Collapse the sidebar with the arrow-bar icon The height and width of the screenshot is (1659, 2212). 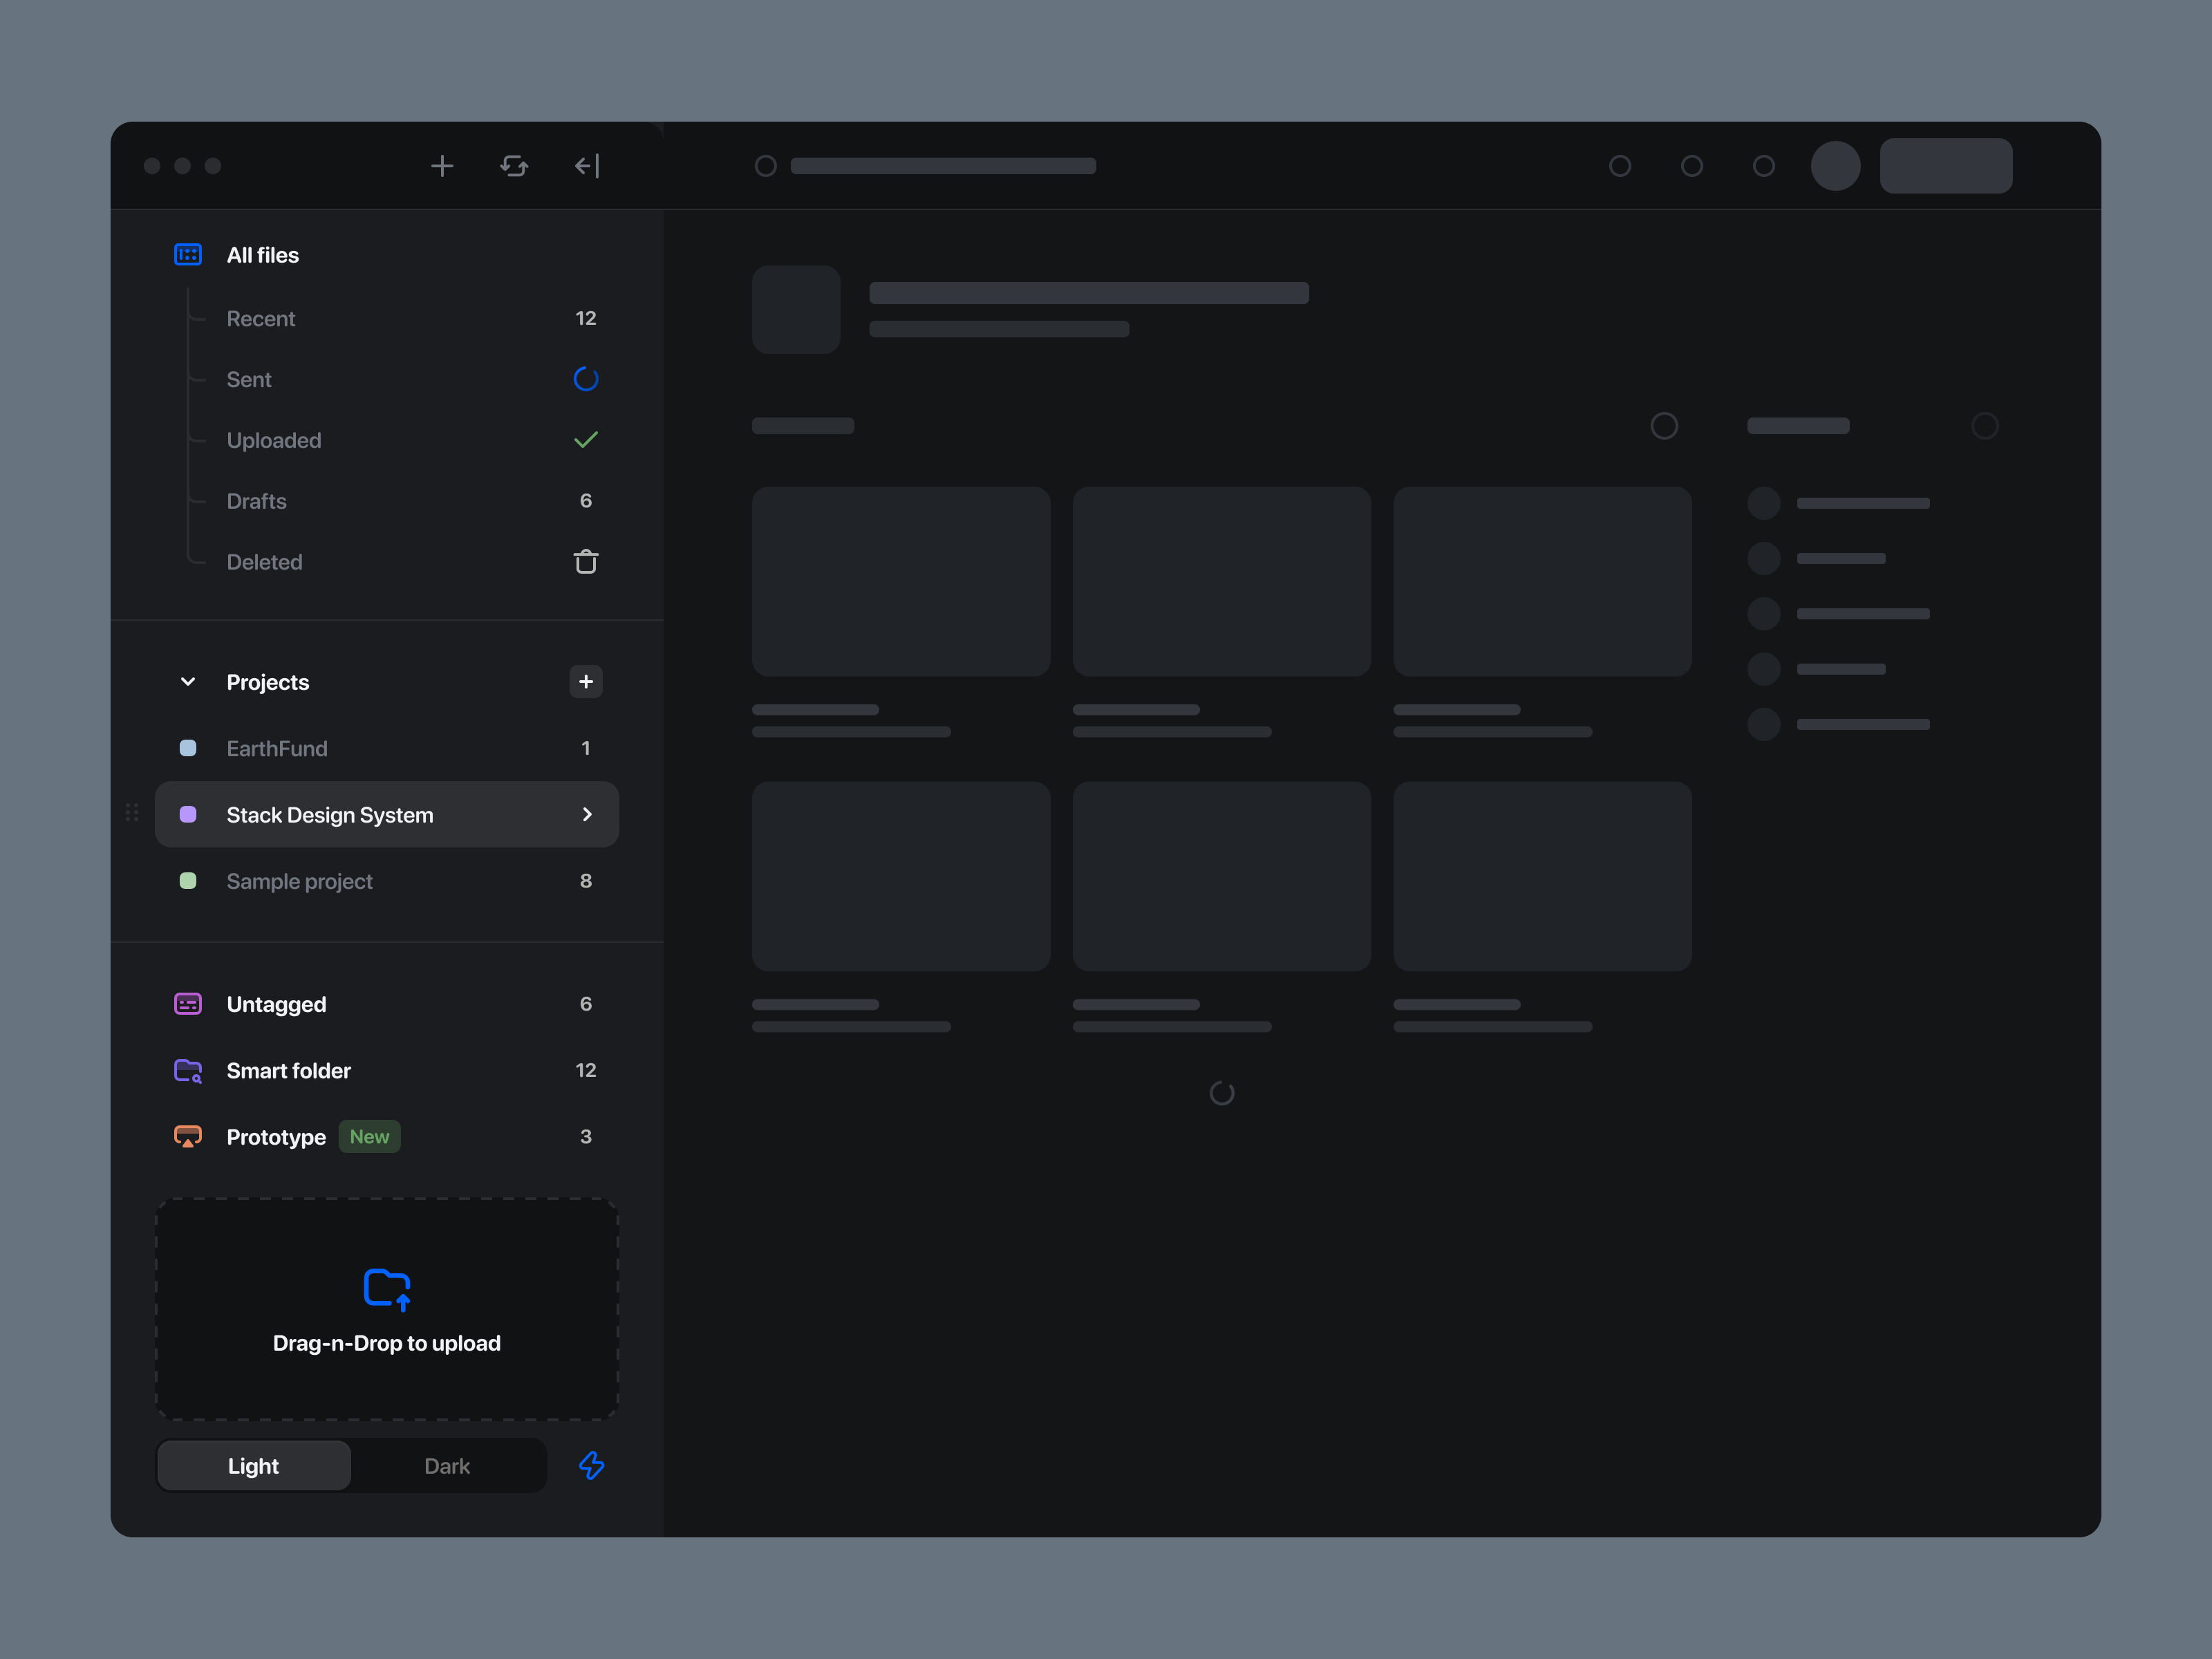587,166
